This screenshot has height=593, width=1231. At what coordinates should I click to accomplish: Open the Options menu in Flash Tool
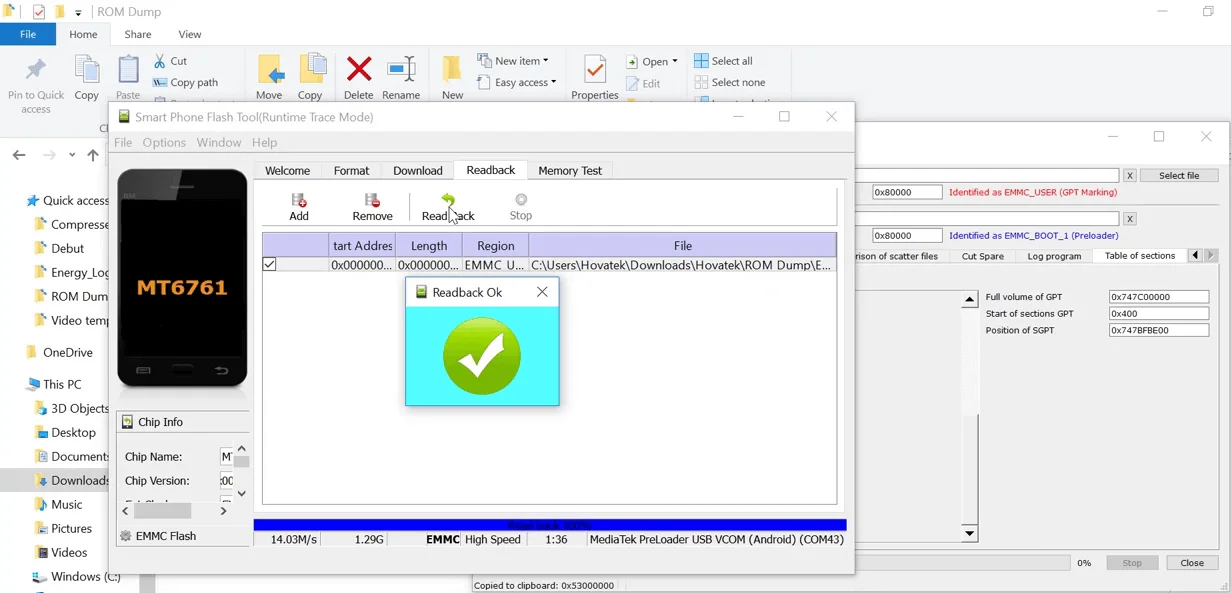pyautogui.click(x=164, y=143)
